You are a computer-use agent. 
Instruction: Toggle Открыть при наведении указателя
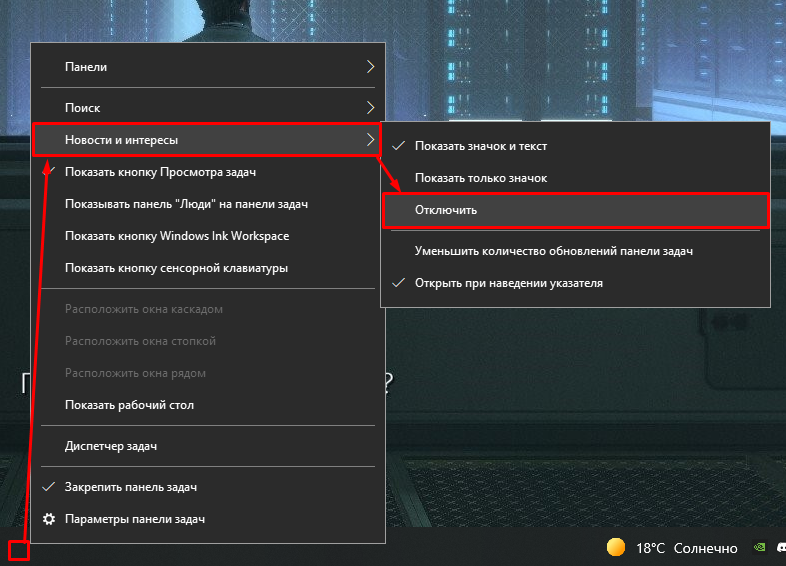tap(575, 283)
